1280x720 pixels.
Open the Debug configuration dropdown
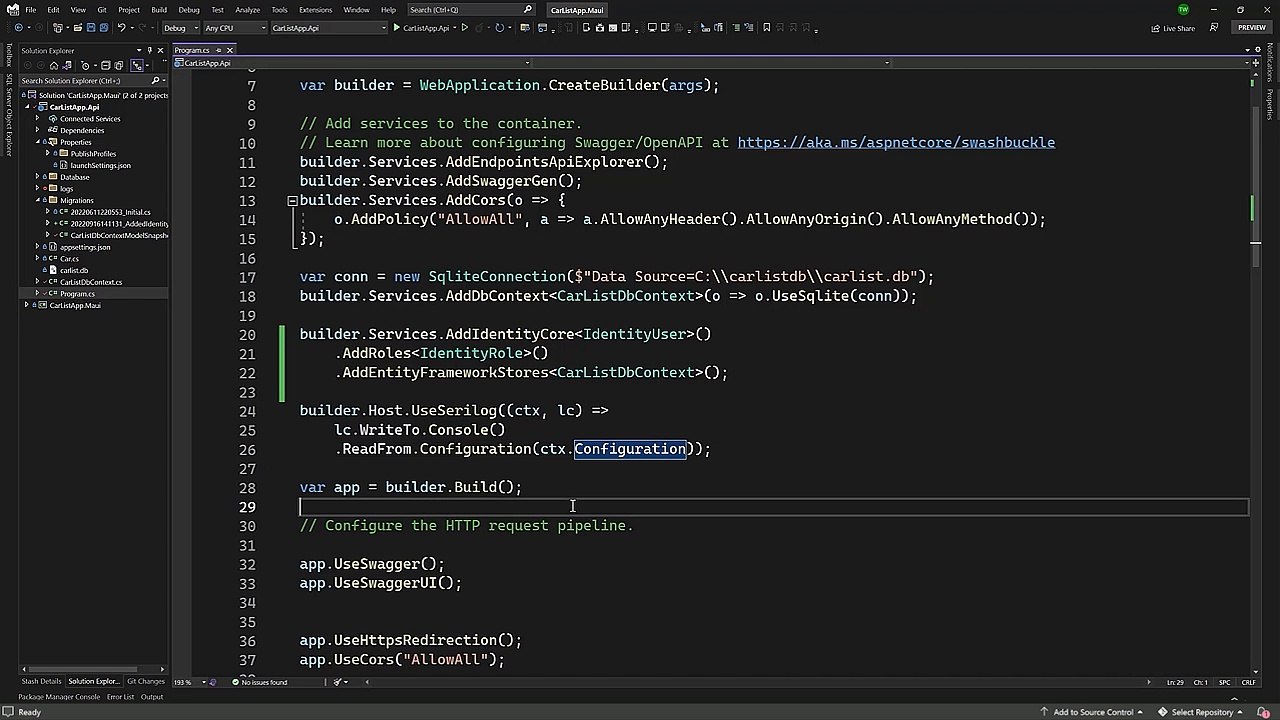[180, 28]
